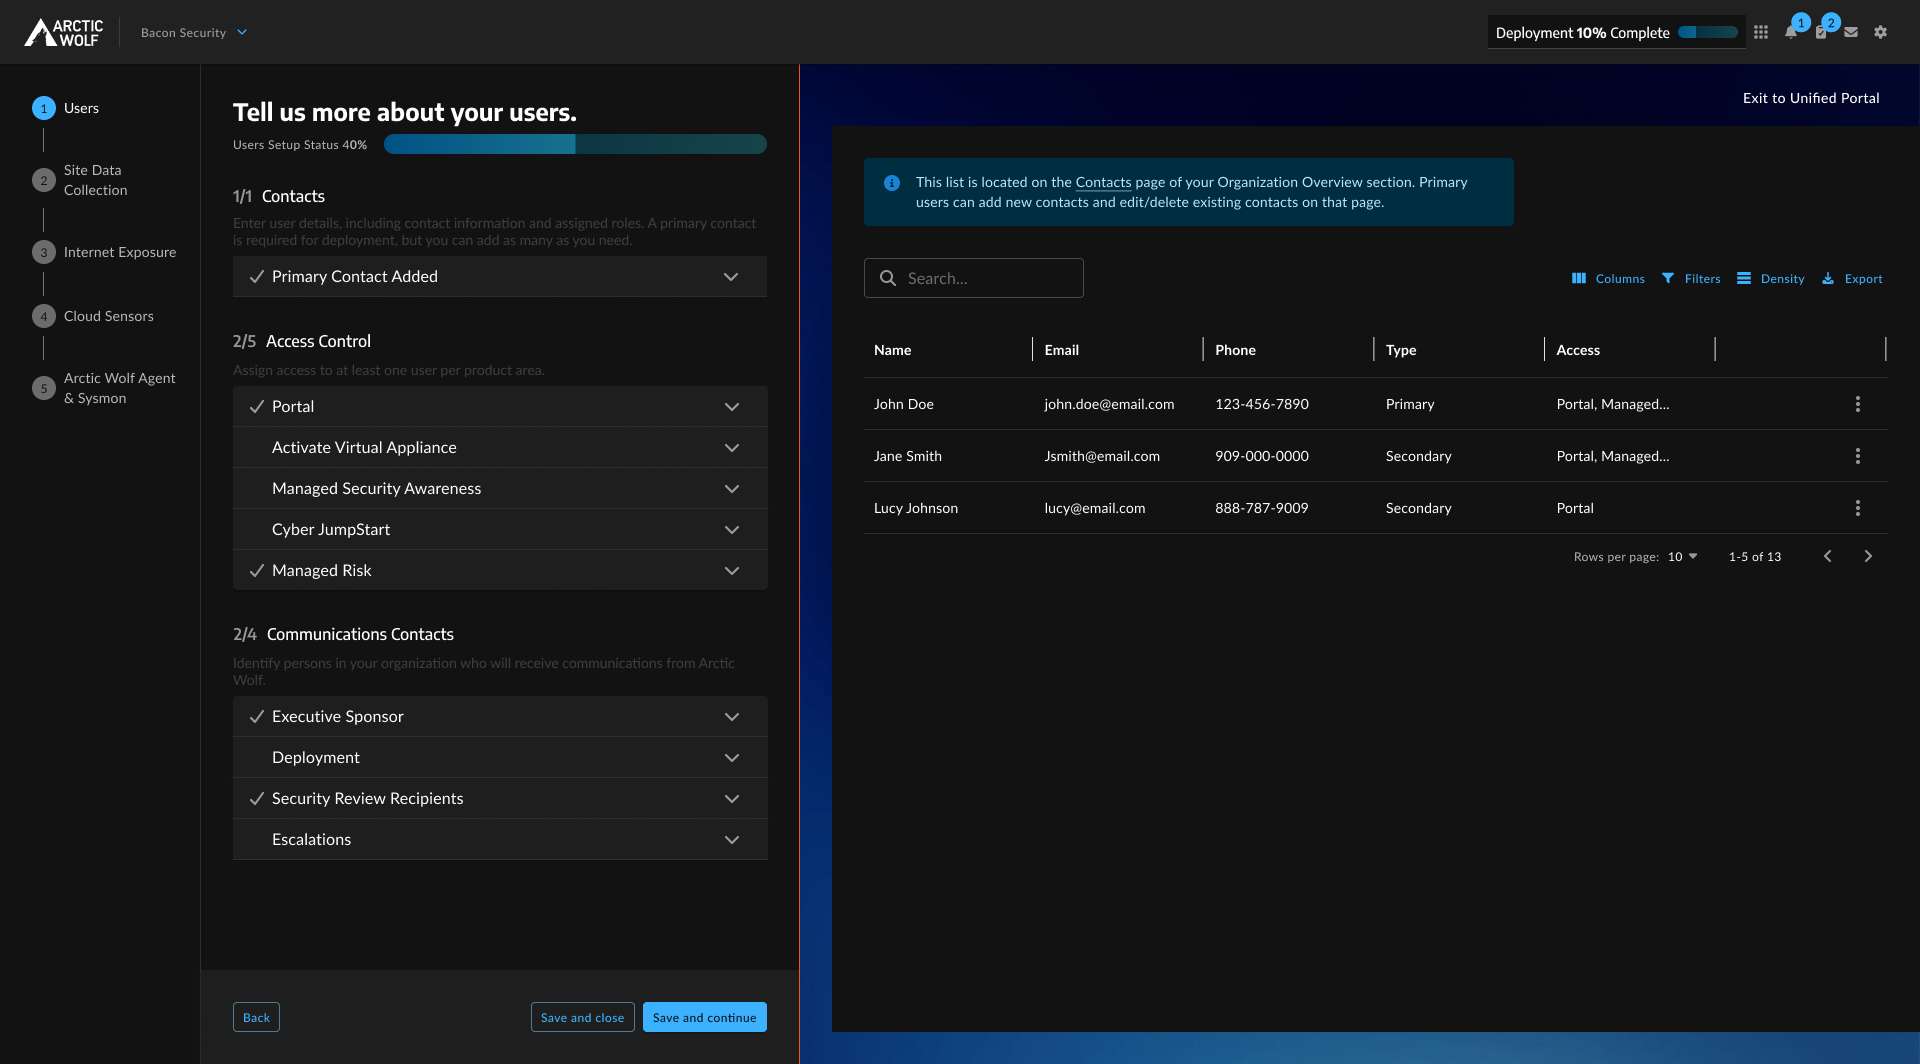Click Jsmith@email.com cell
1920x1064 pixels.
click(x=1102, y=456)
